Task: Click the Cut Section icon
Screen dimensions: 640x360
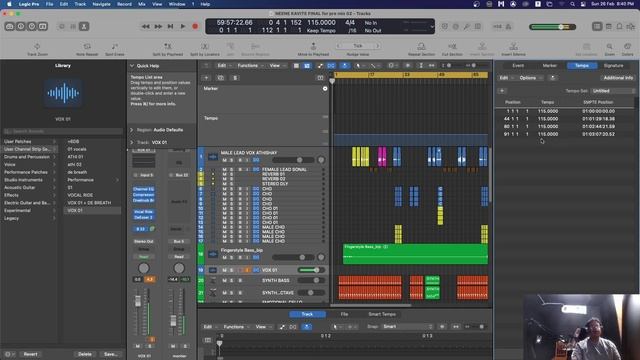Action: (x=452, y=47)
